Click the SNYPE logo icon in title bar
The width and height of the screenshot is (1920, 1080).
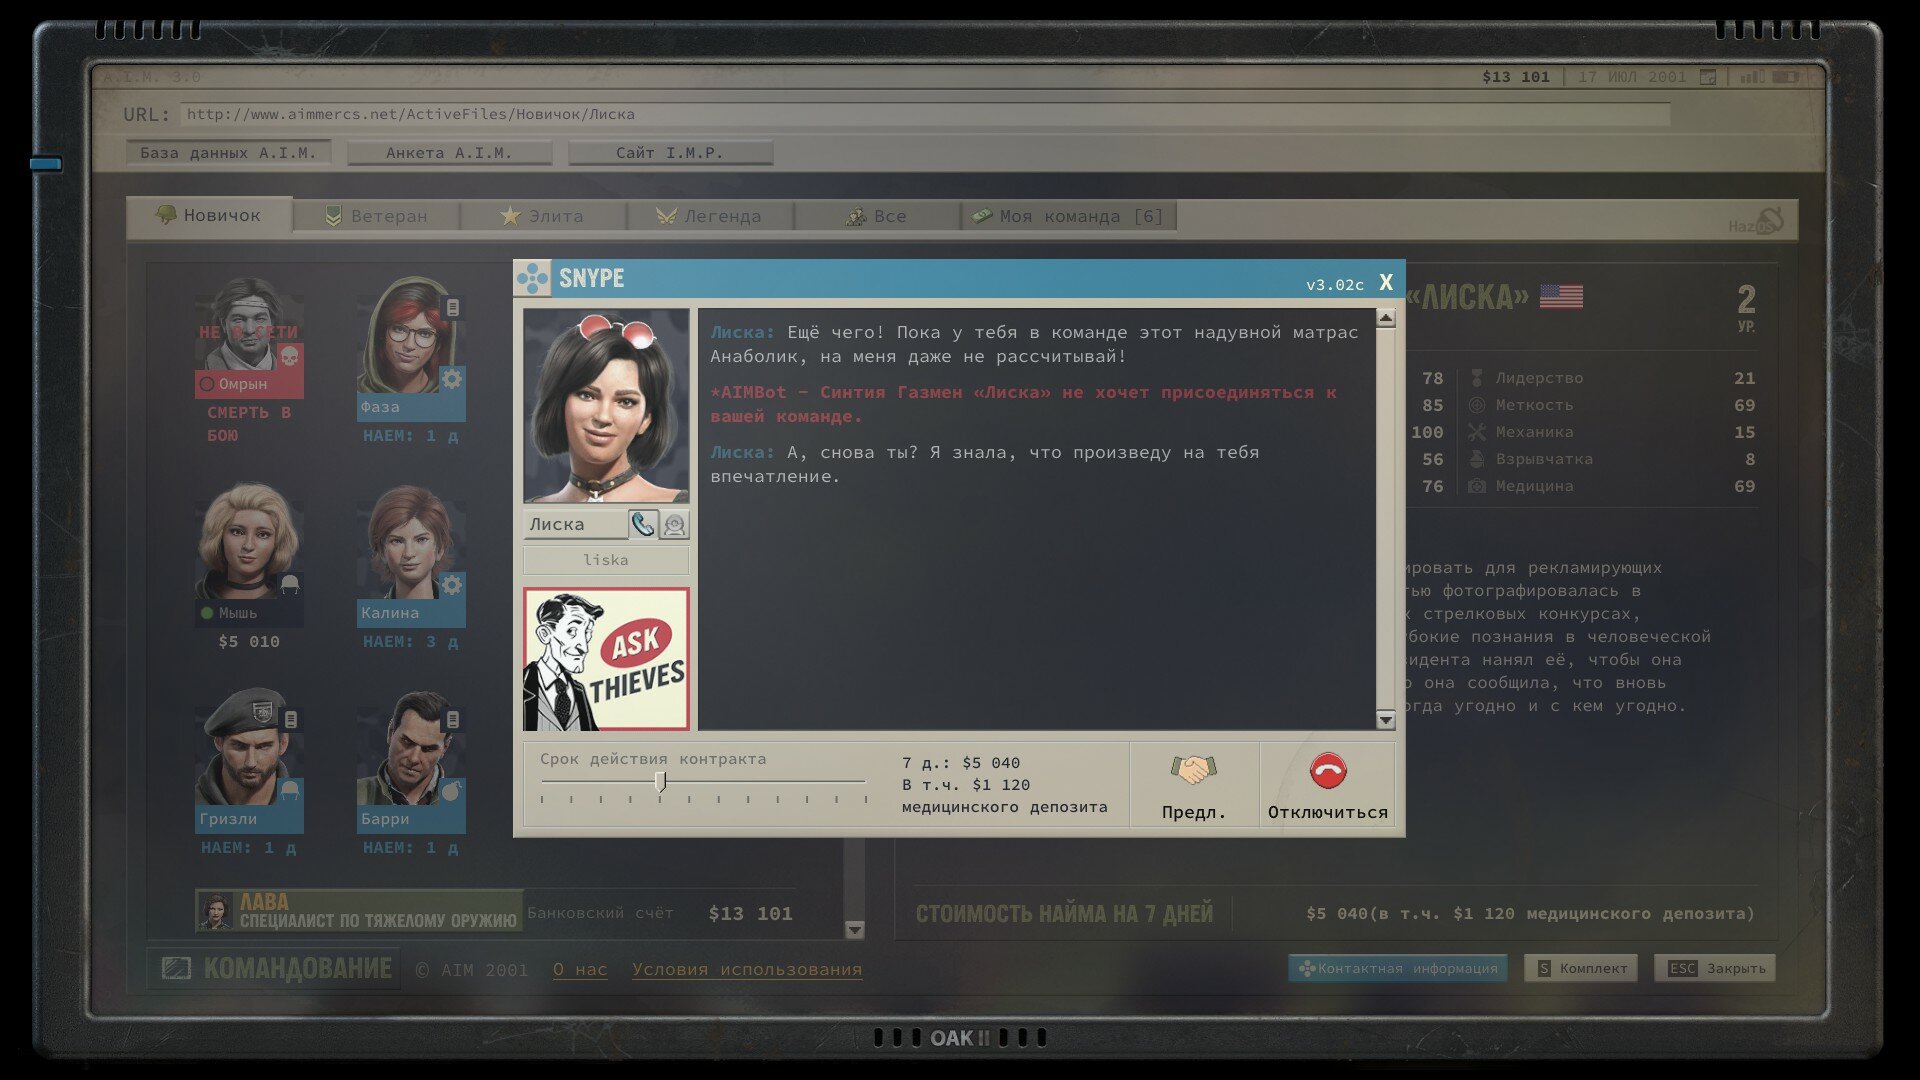pos(533,278)
